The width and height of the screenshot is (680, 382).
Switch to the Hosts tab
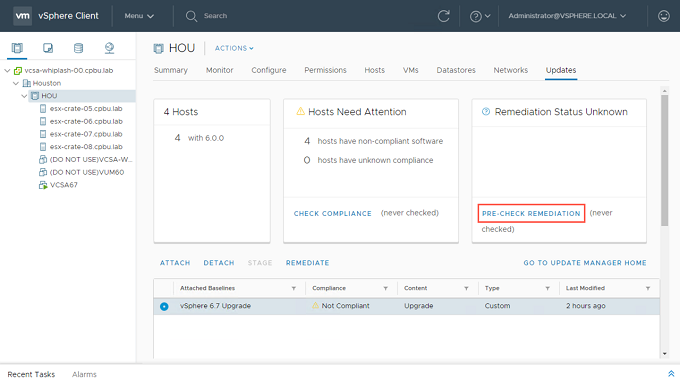[x=375, y=70]
